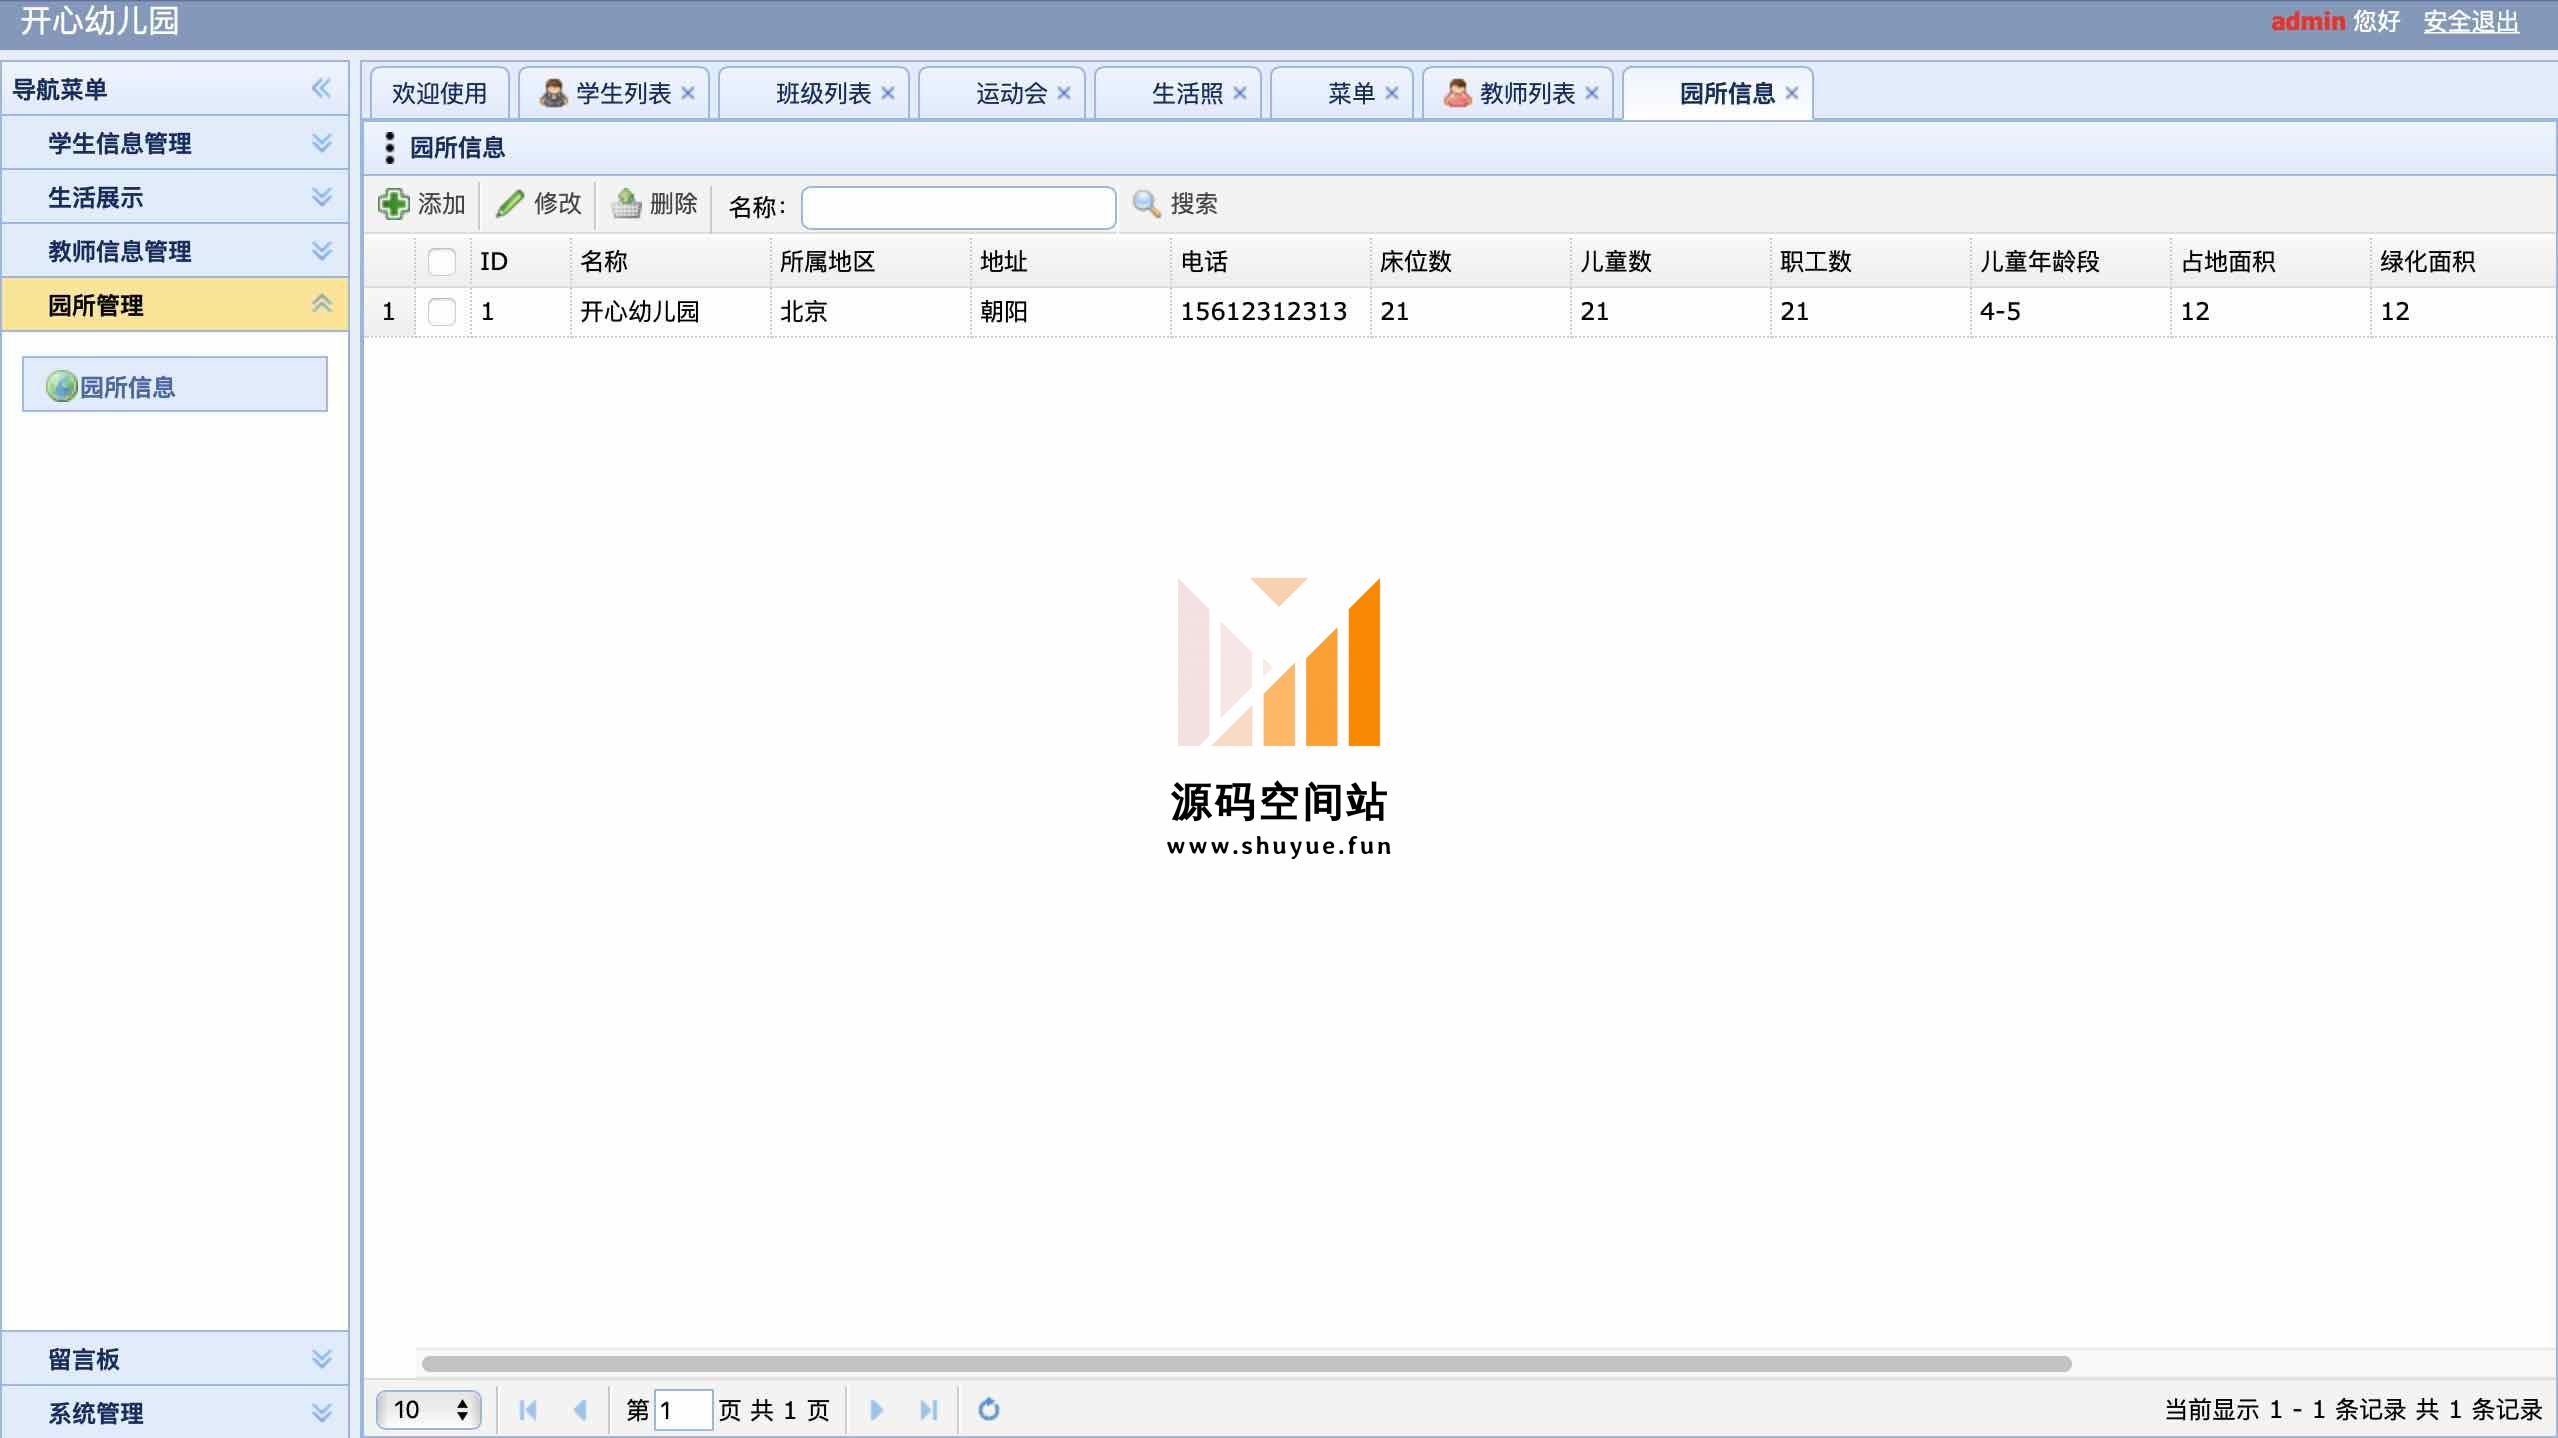
Task: Click the teacher avatar icon on 教师列表 tab
Action: pos(1457,93)
